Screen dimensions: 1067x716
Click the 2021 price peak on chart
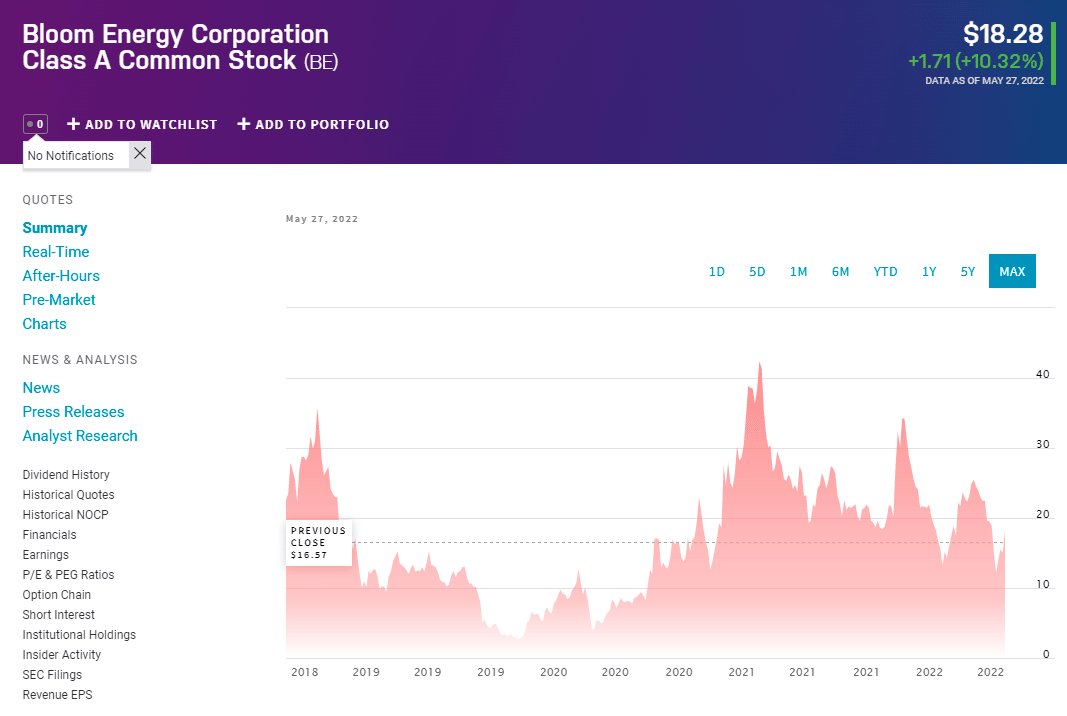click(x=760, y=365)
